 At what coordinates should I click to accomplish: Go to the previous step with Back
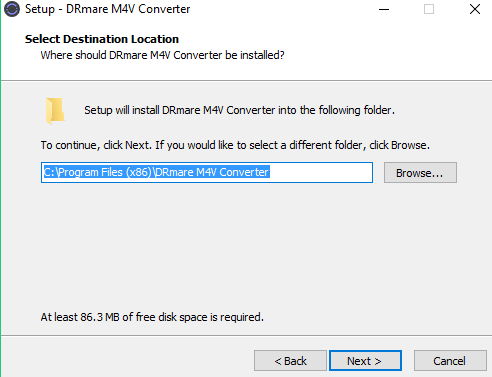pos(290,361)
